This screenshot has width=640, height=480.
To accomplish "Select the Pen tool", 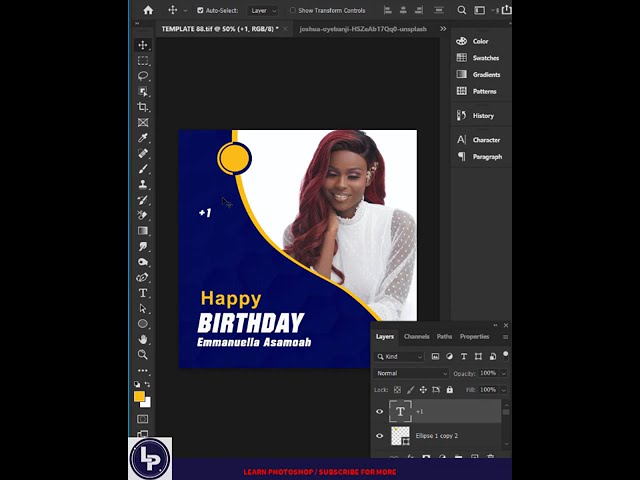I will (x=143, y=277).
